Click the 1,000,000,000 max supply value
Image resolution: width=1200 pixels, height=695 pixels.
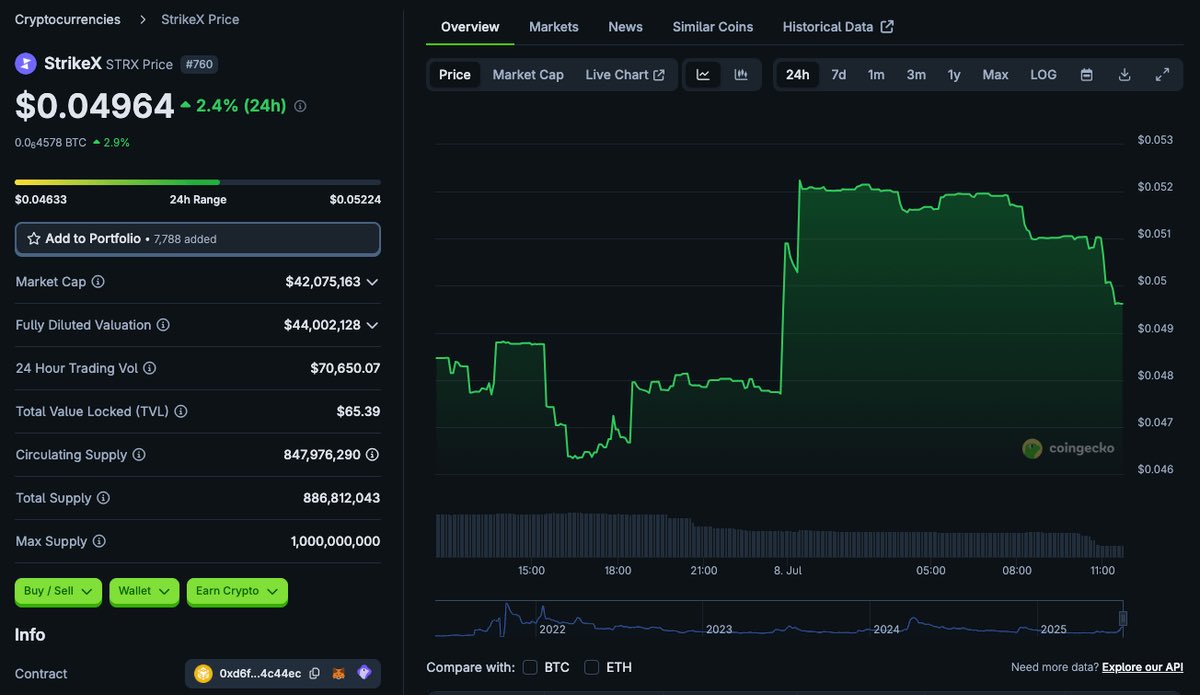click(x=336, y=541)
